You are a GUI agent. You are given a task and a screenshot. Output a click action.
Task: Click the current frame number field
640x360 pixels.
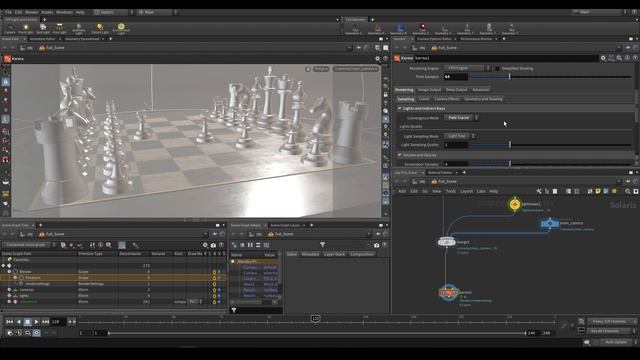pyautogui.click(x=57, y=322)
